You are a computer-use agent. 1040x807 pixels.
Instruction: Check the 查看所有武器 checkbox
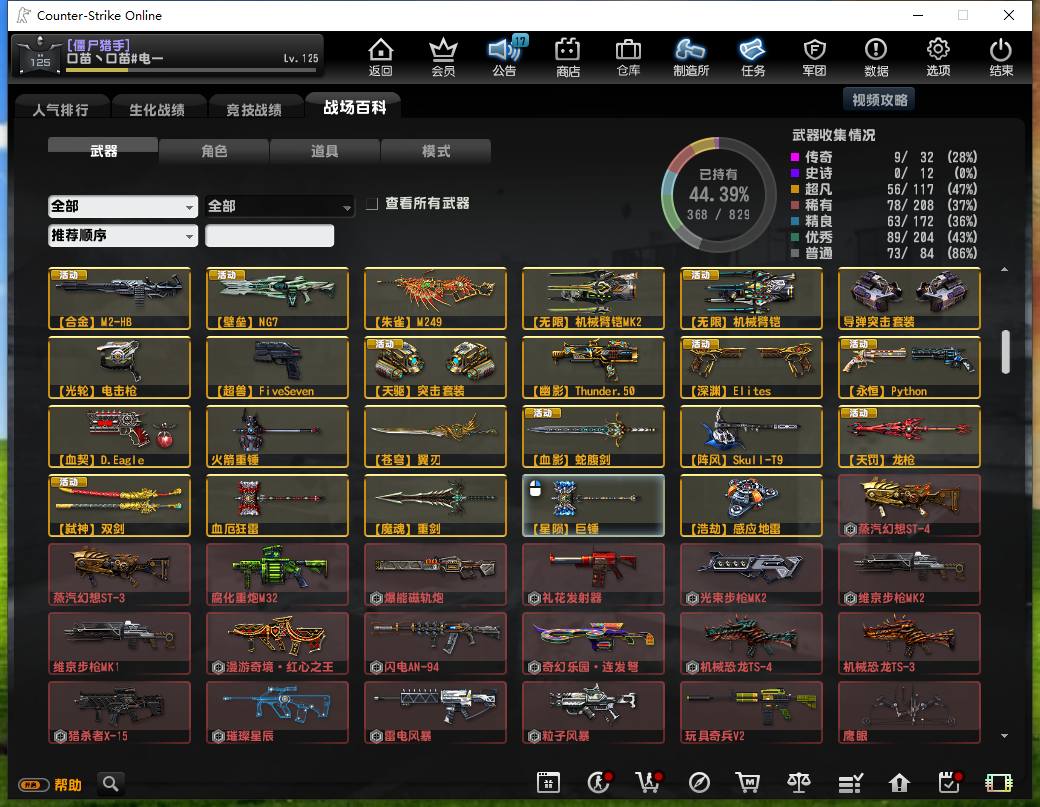coord(372,204)
